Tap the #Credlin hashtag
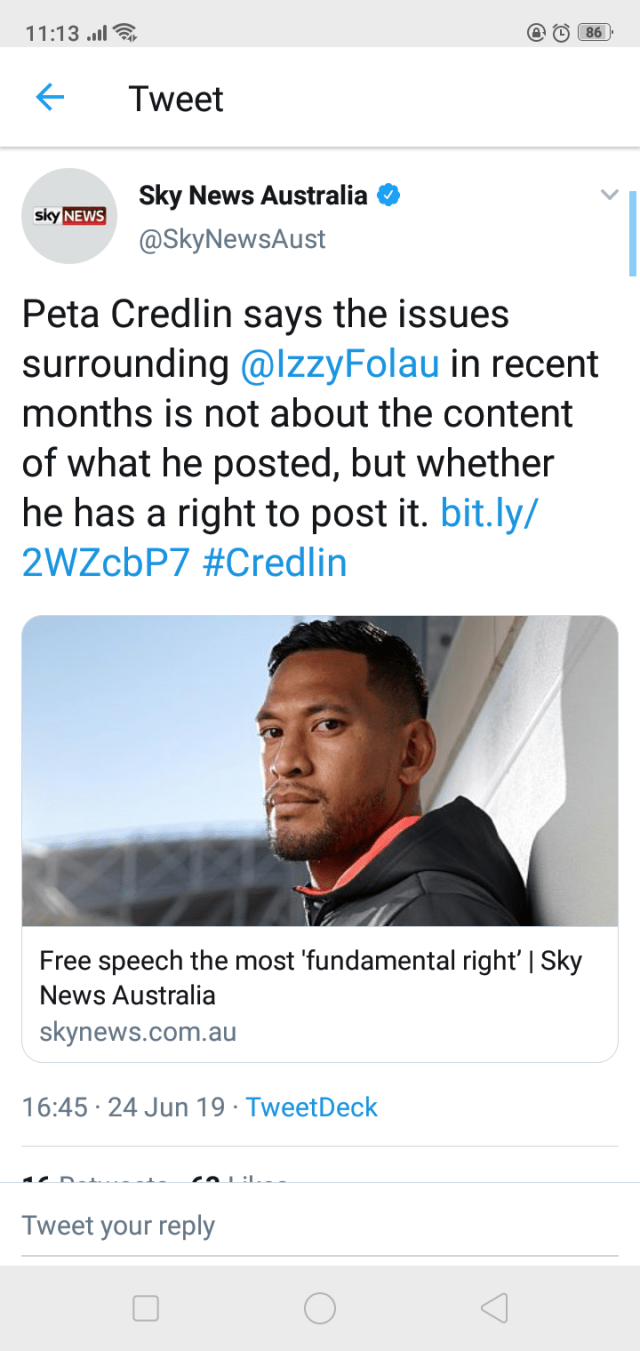This screenshot has width=640, height=1351. pyautogui.click(x=274, y=563)
